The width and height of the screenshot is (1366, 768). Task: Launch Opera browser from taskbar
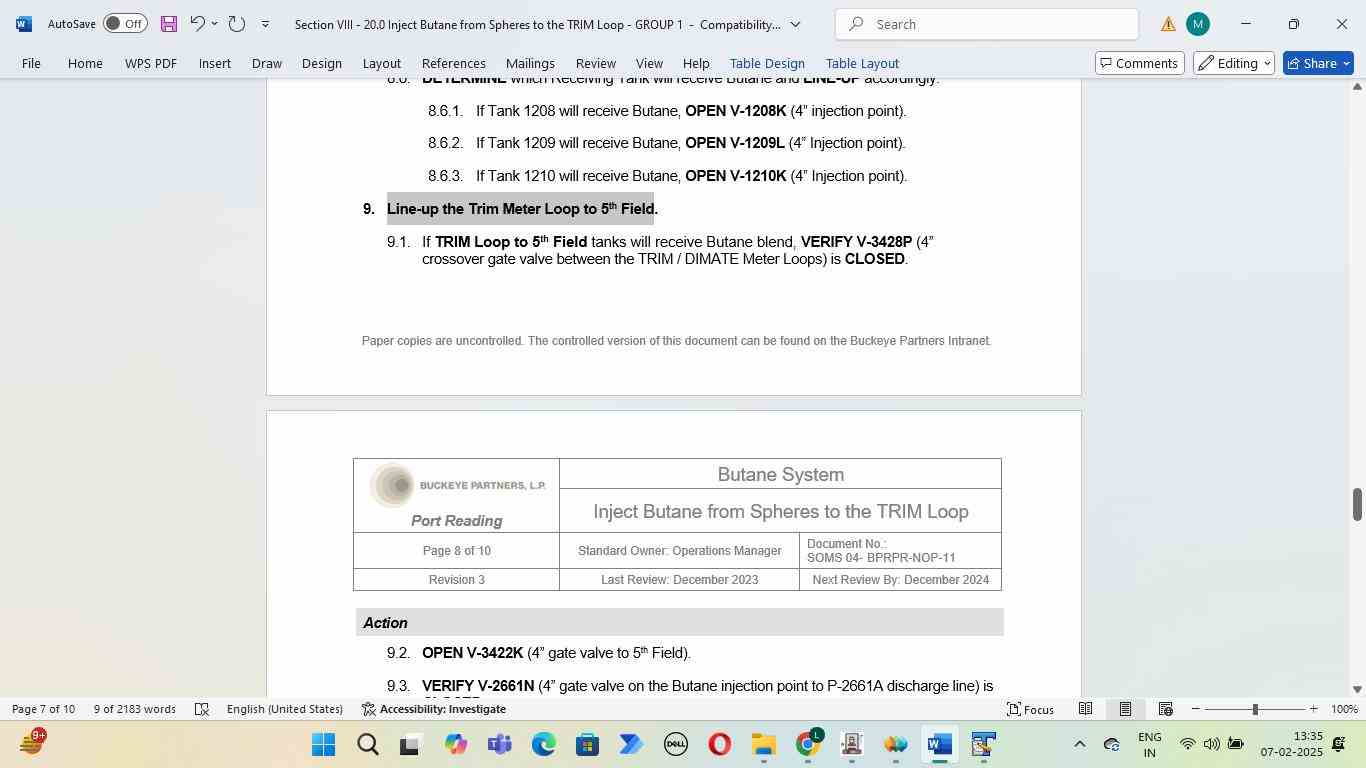(x=719, y=745)
